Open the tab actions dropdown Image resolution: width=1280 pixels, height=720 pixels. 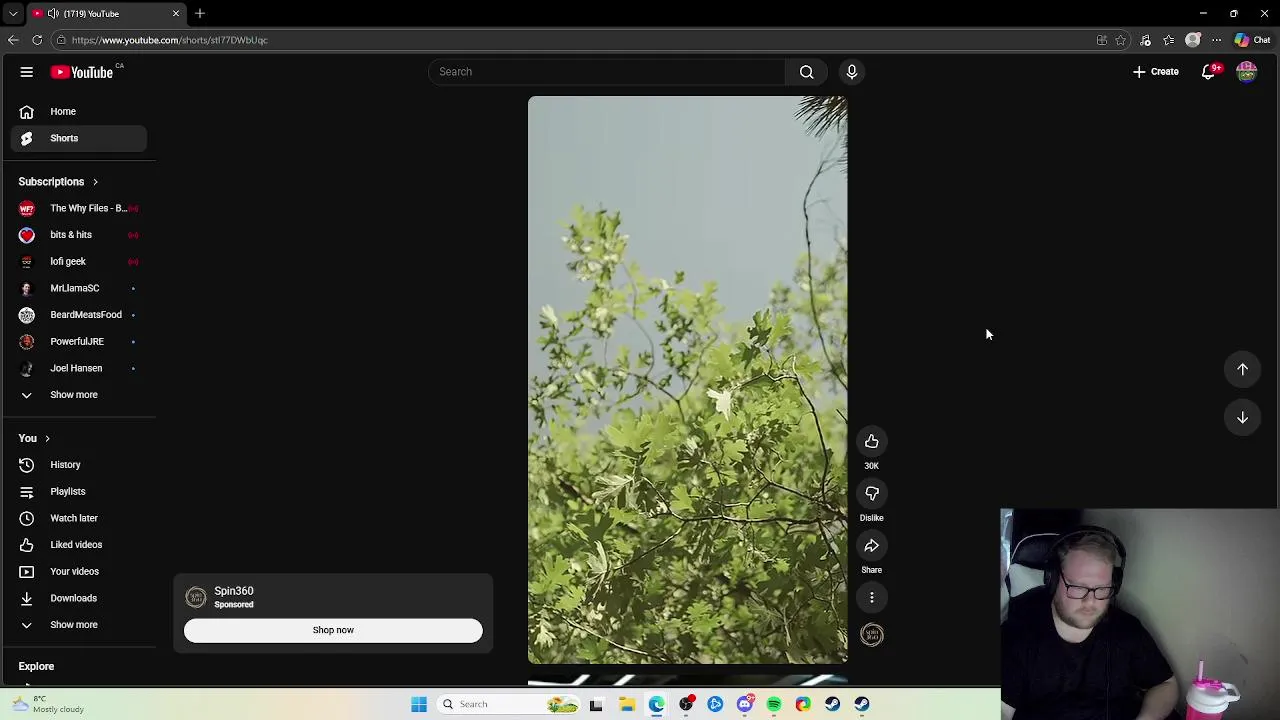click(x=13, y=13)
